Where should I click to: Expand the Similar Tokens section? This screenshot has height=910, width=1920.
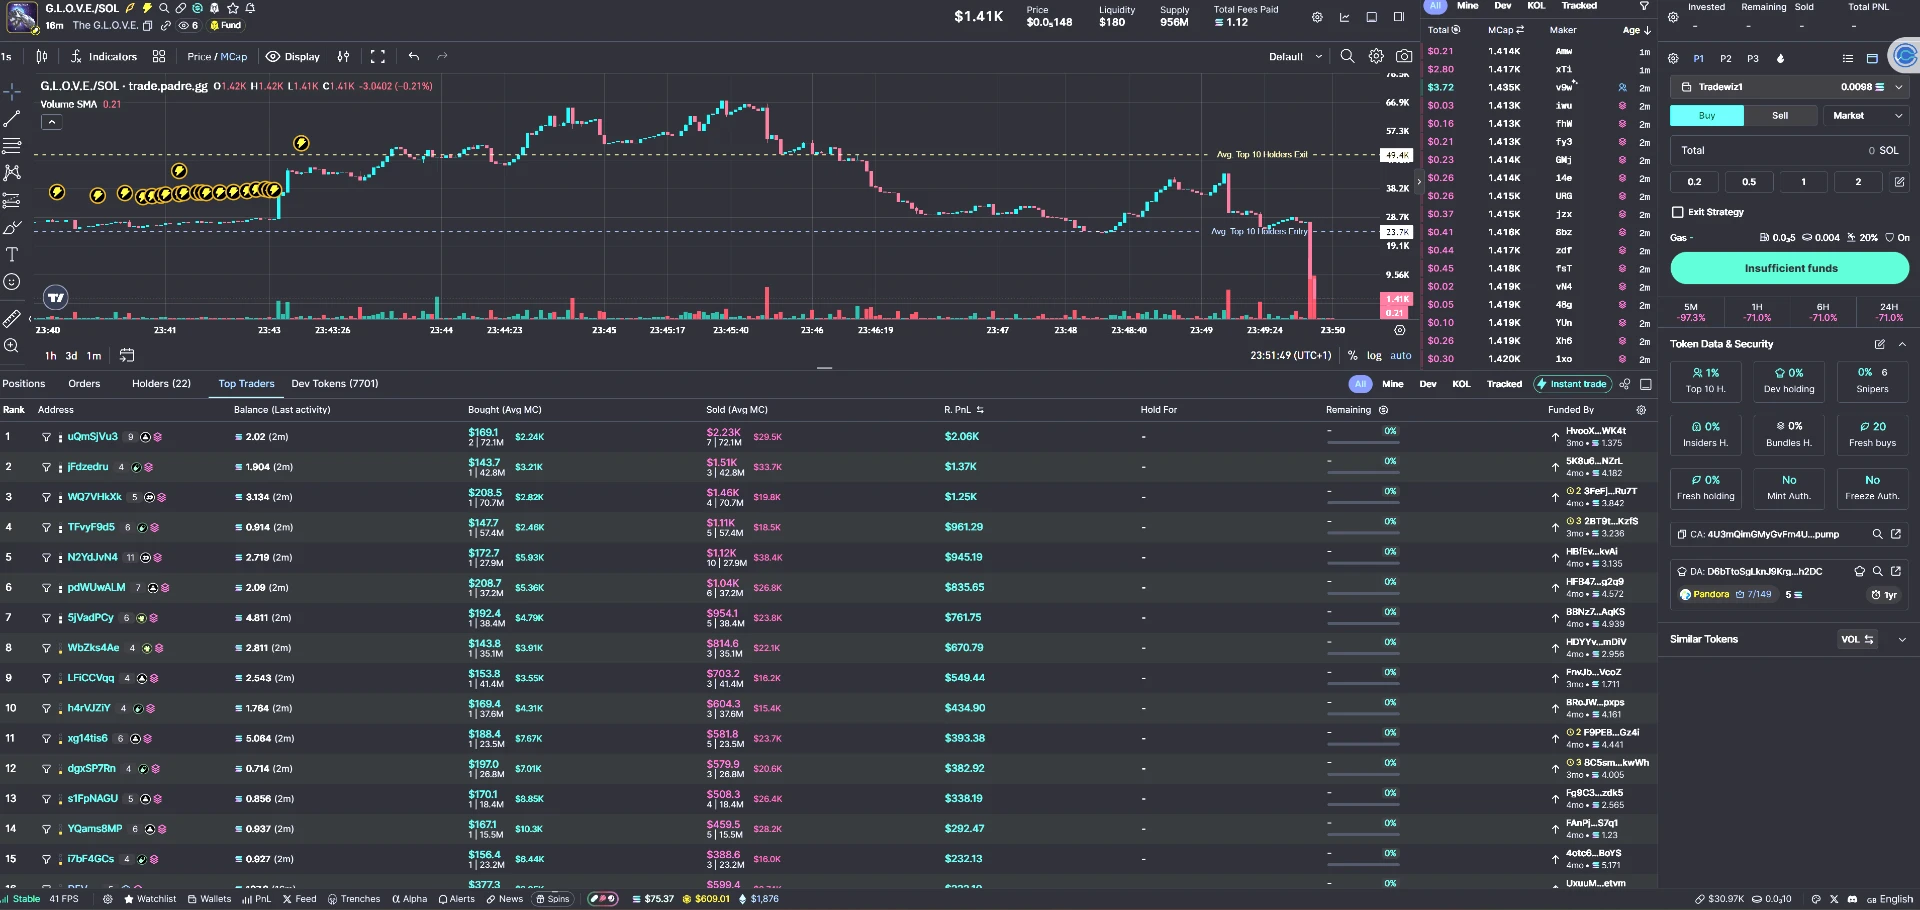[x=1902, y=640]
